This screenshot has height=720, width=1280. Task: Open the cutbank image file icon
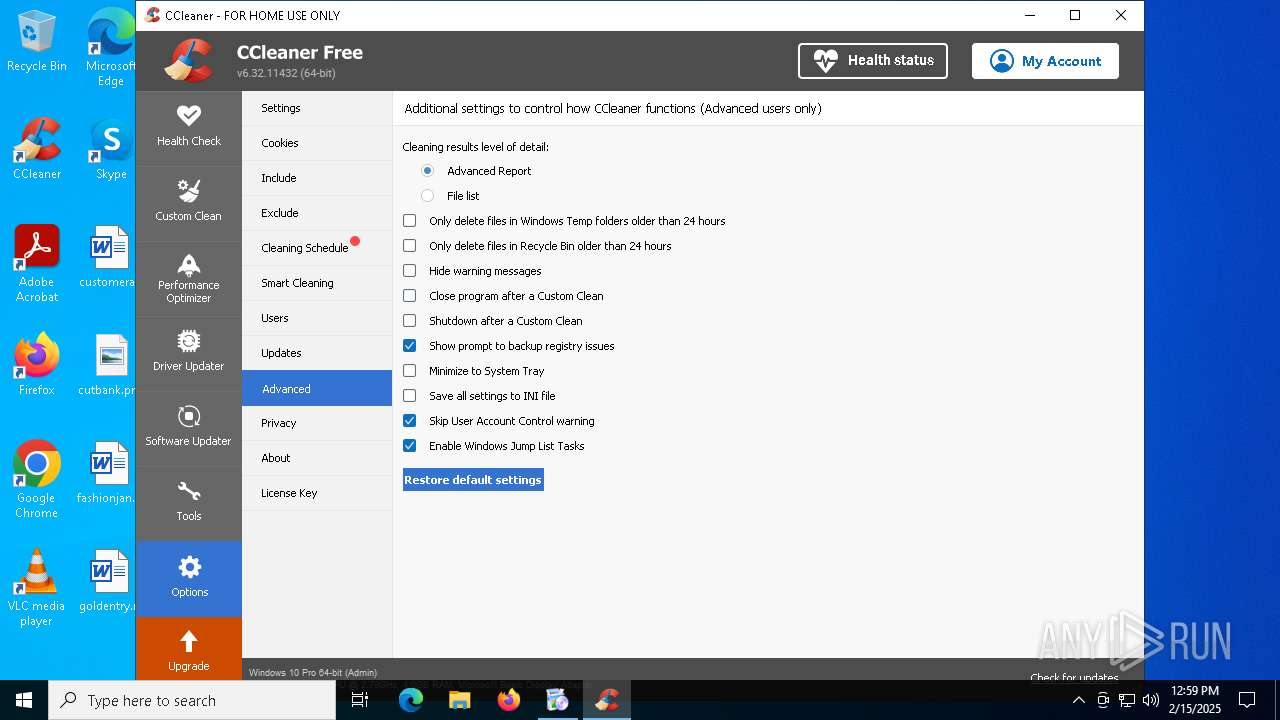(x=108, y=364)
